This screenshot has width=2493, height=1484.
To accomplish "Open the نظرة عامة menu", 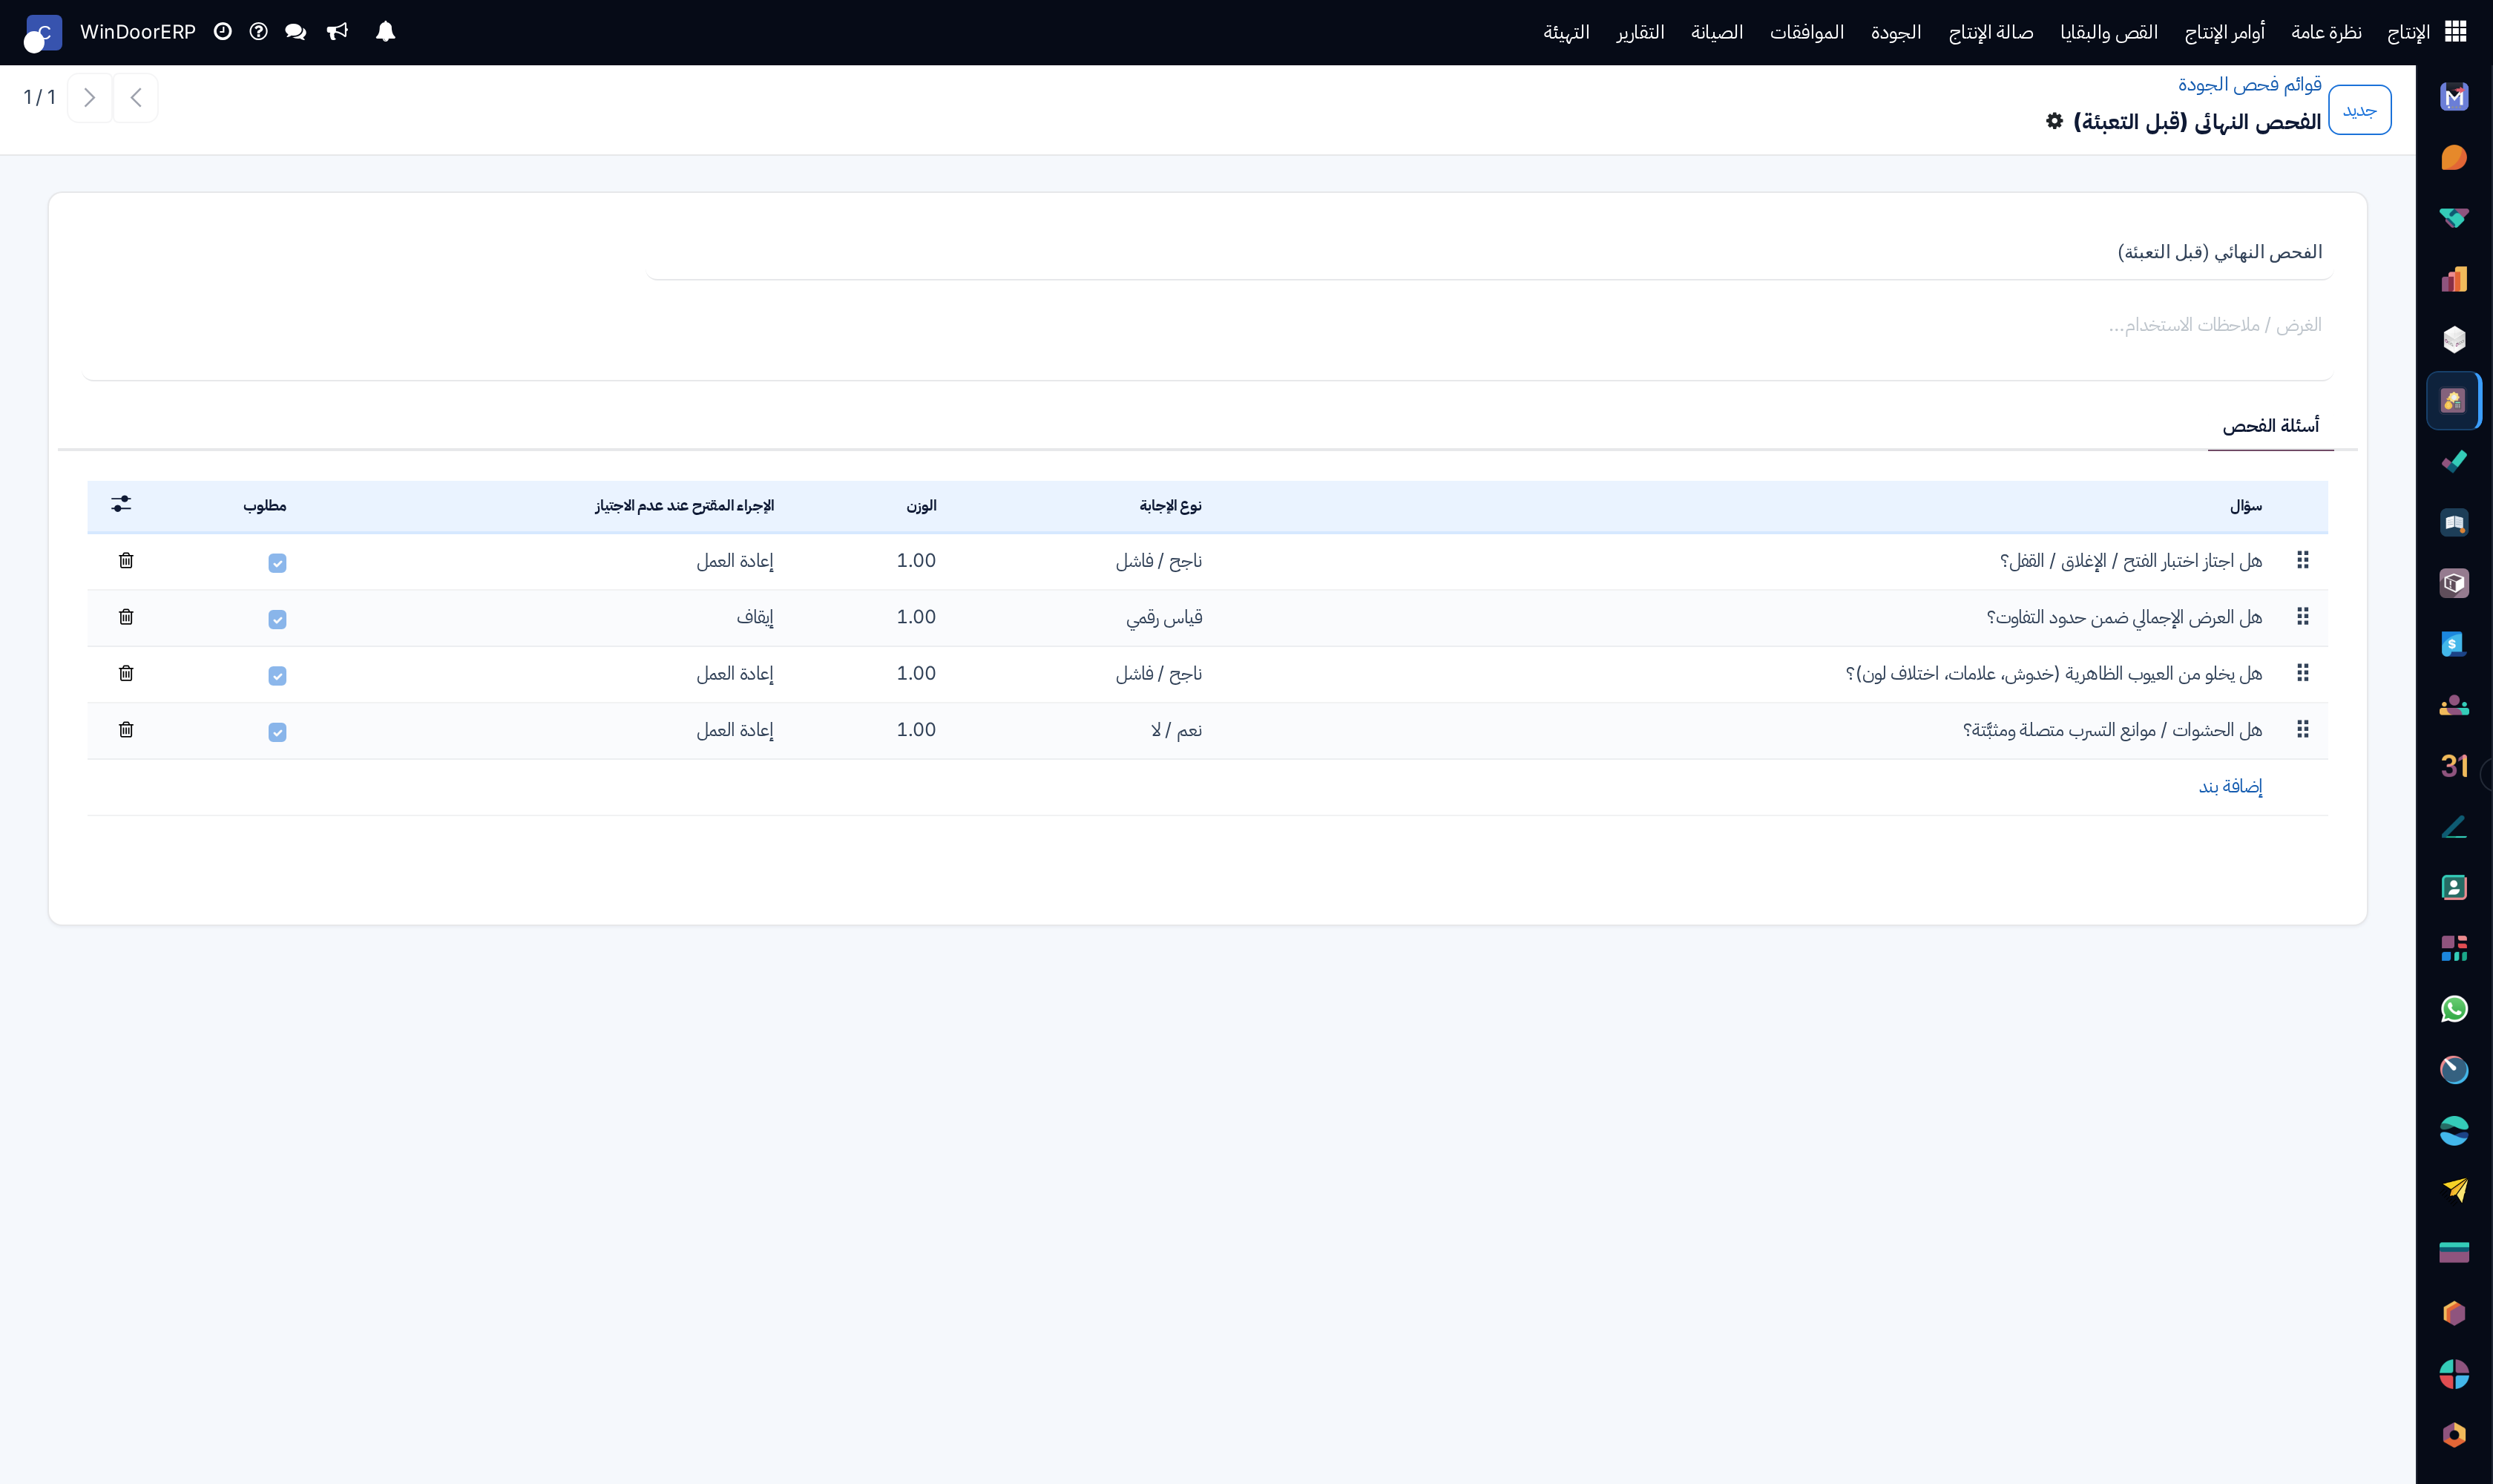I will (x=2326, y=32).
